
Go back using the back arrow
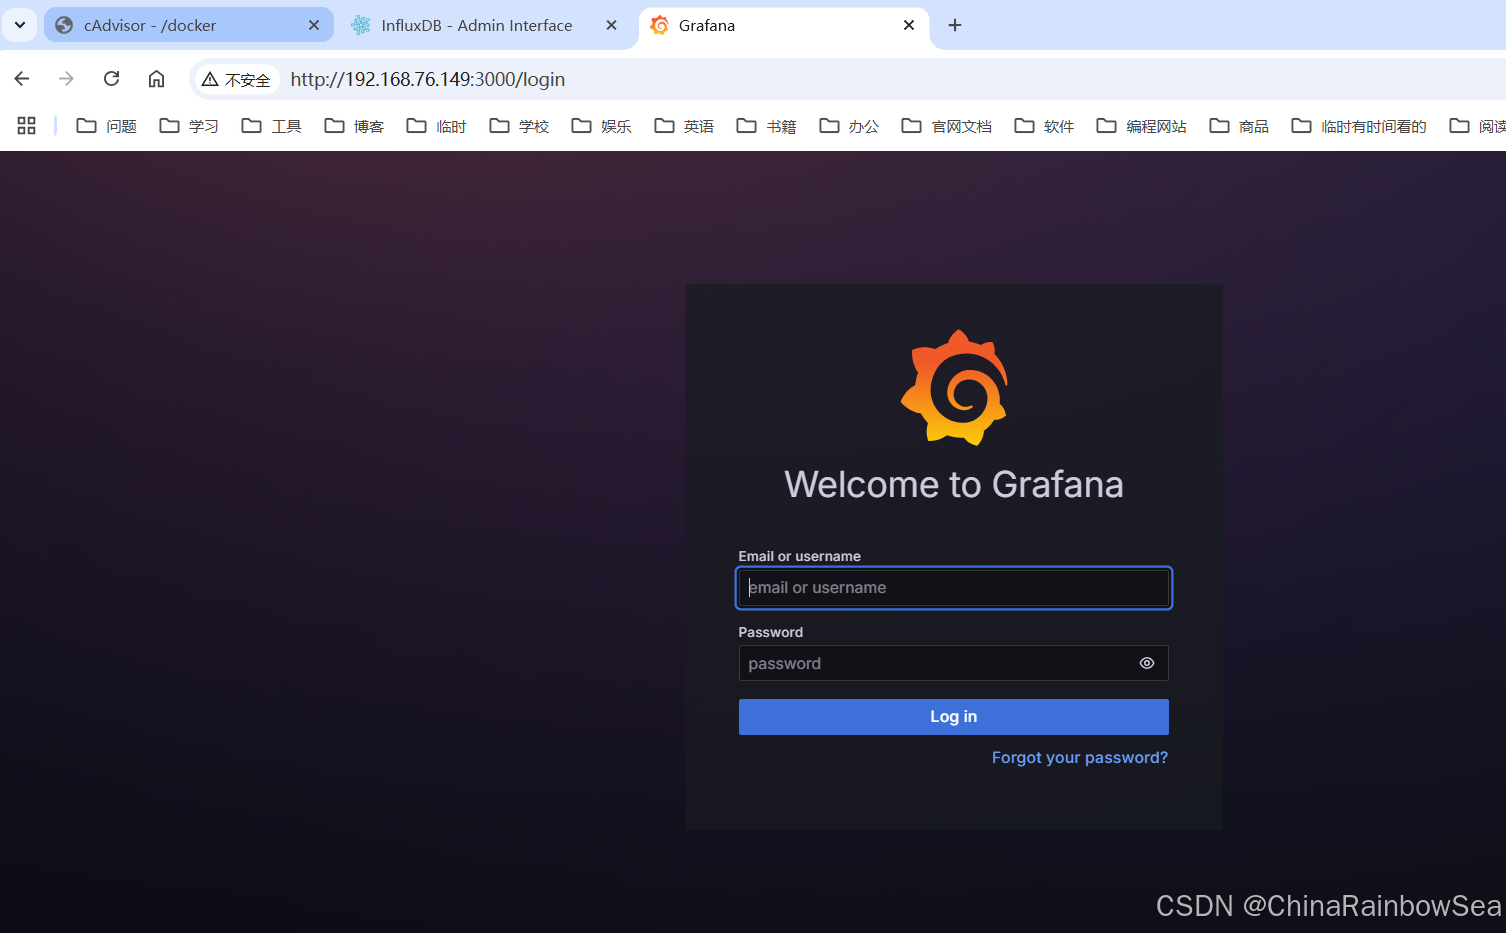click(x=22, y=79)
